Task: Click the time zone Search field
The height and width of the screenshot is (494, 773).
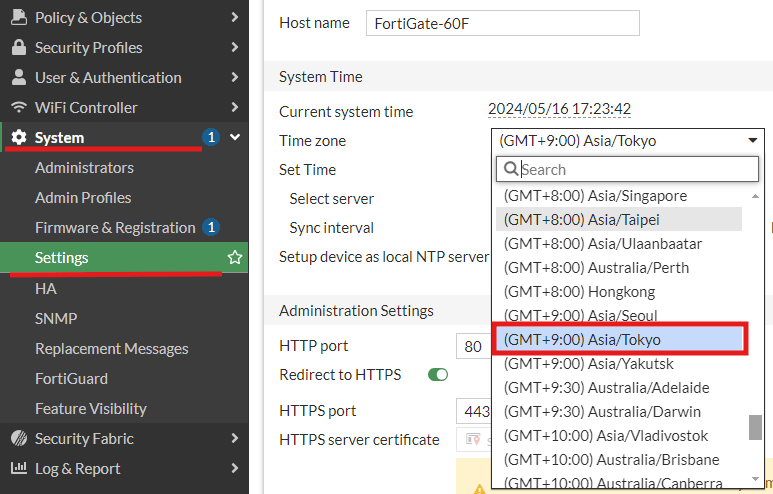Action: [627, 169]
